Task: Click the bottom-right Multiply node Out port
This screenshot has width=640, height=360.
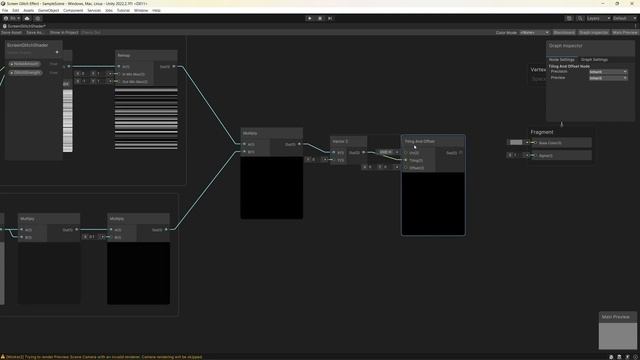Action: pyautogui.click(x=166, y=230)
